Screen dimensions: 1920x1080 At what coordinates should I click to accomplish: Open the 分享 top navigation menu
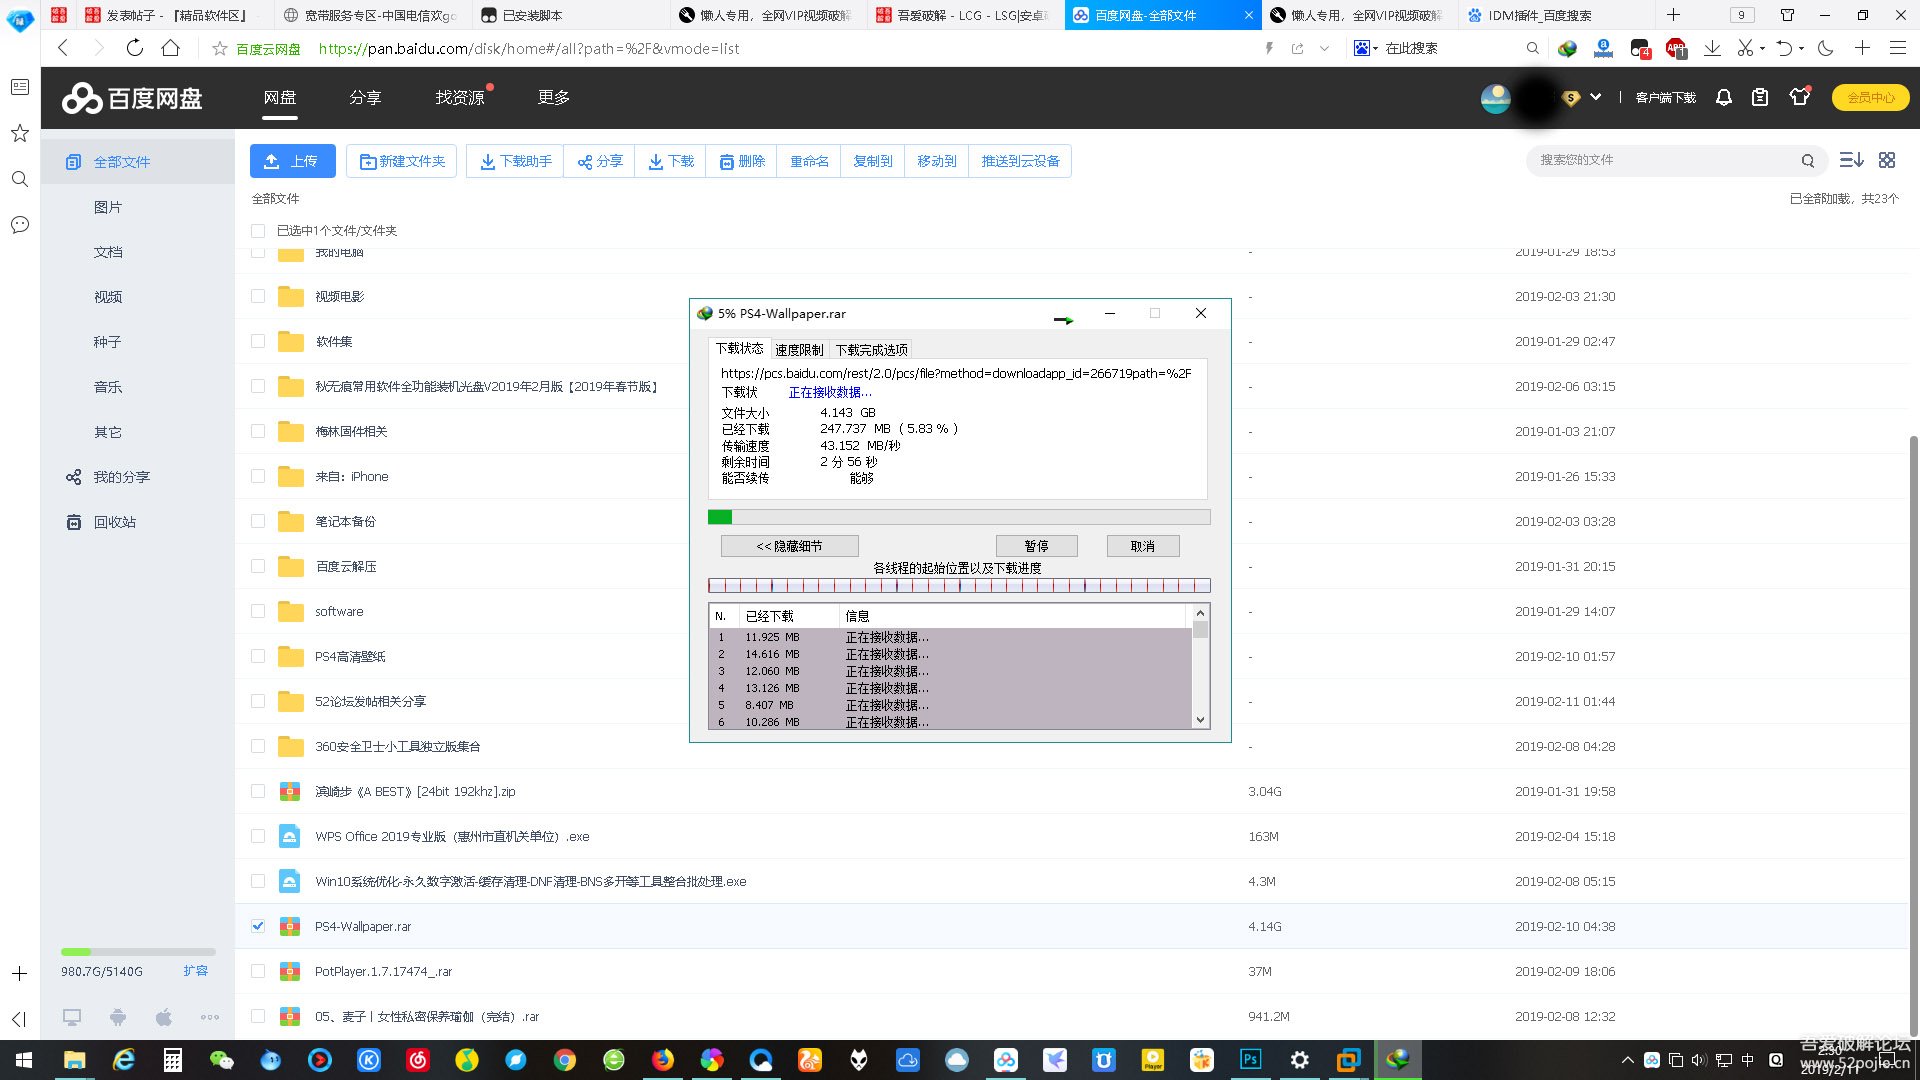365,97
